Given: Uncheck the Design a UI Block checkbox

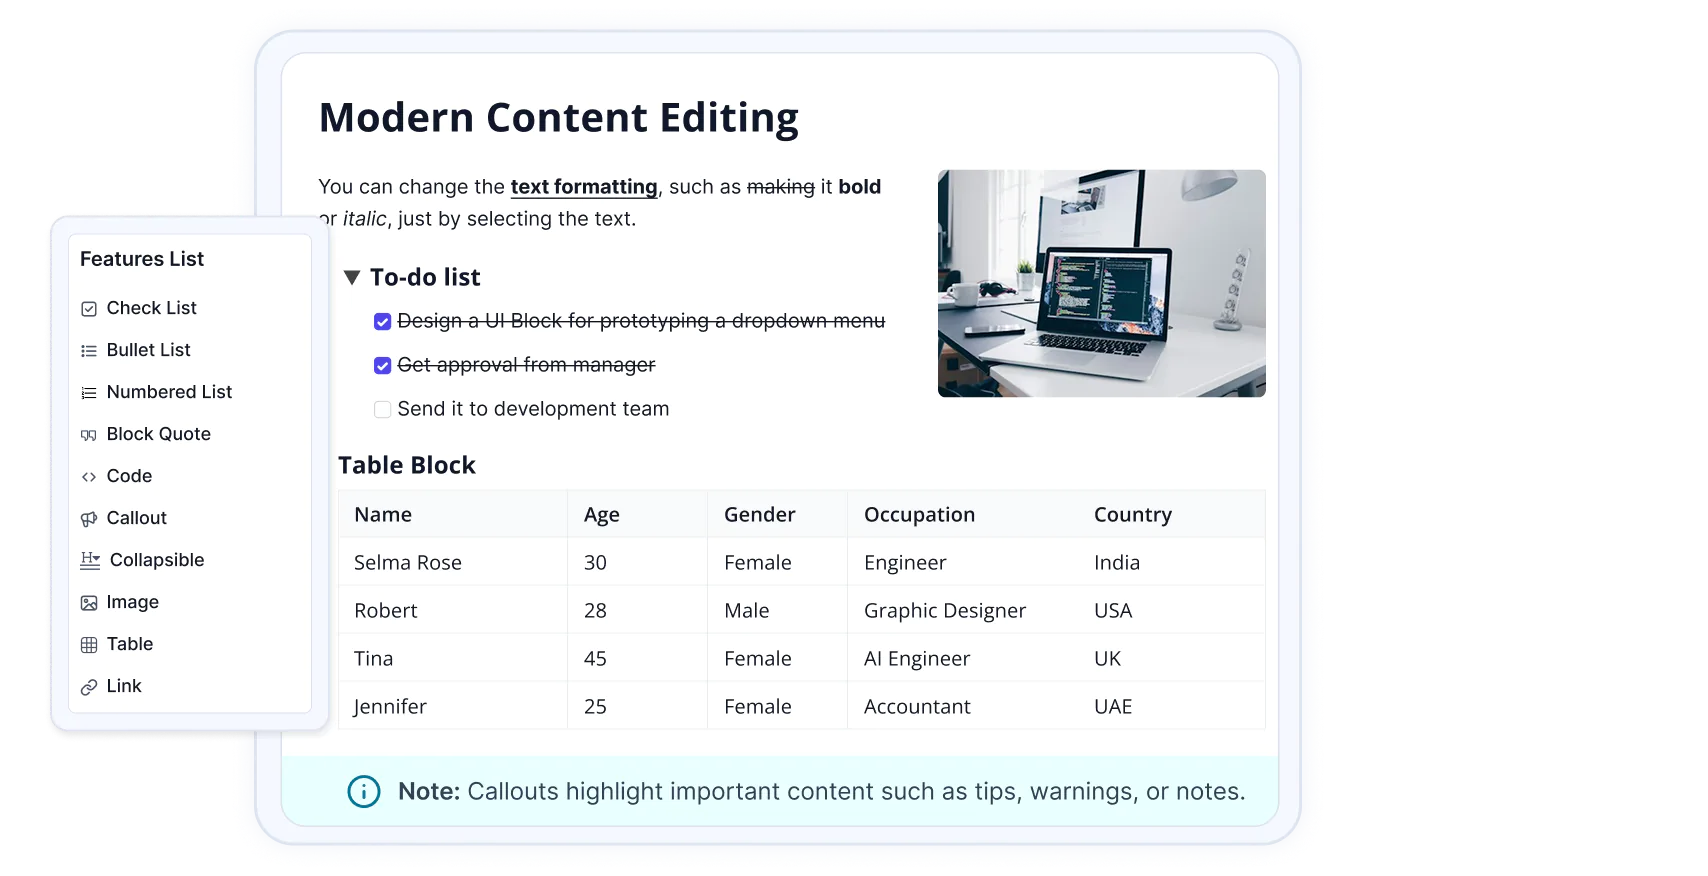Looking at the screenshot, I should pyautogui.click(x=382, y=321).
